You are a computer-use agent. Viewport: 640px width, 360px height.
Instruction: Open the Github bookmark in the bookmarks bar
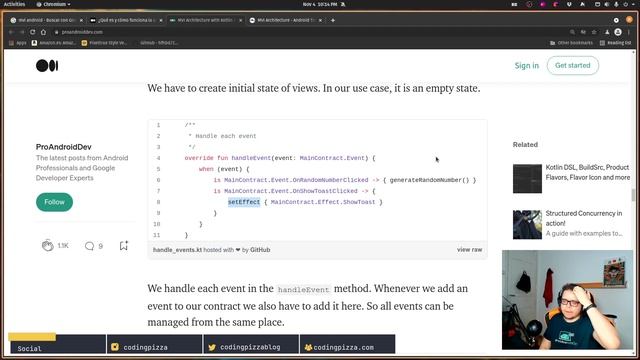[159, 43]
